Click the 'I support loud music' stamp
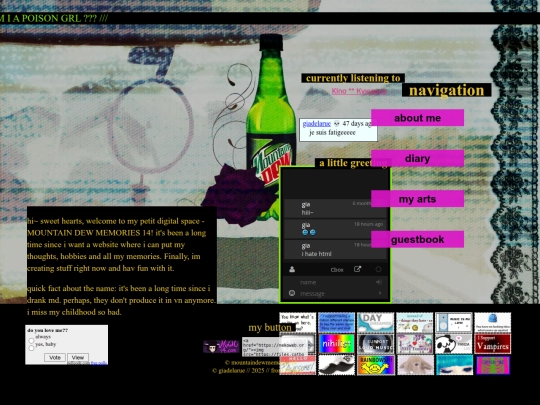The width and height of the screenshot is (540, 405). tap(375, 343)
